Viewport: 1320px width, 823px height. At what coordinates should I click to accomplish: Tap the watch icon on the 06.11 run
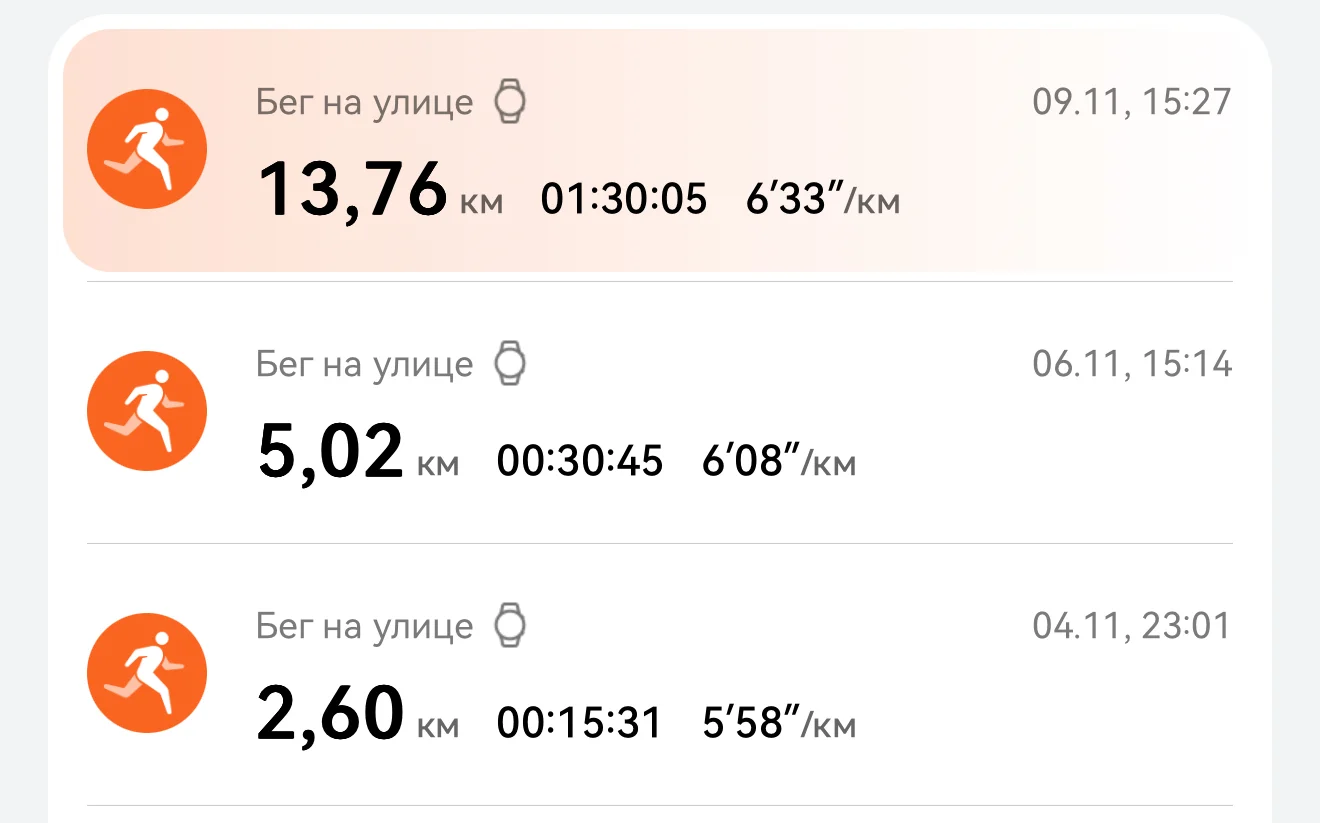click(x=511, y=364)
